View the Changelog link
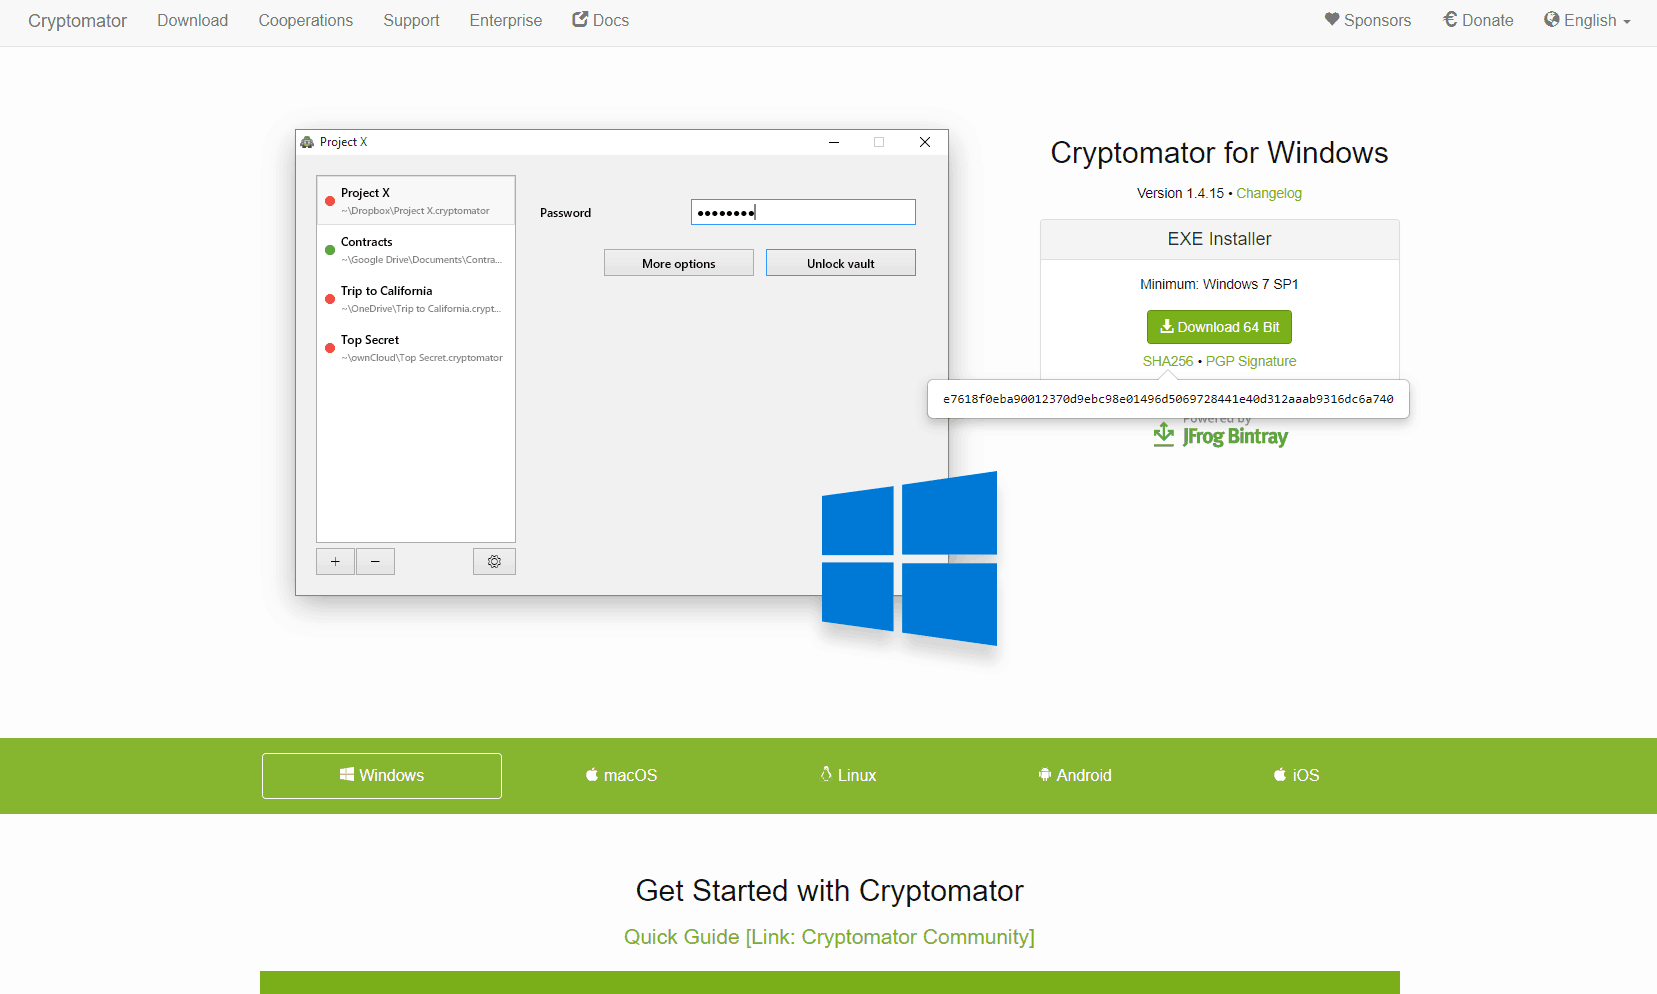 tap(1269, 193)
